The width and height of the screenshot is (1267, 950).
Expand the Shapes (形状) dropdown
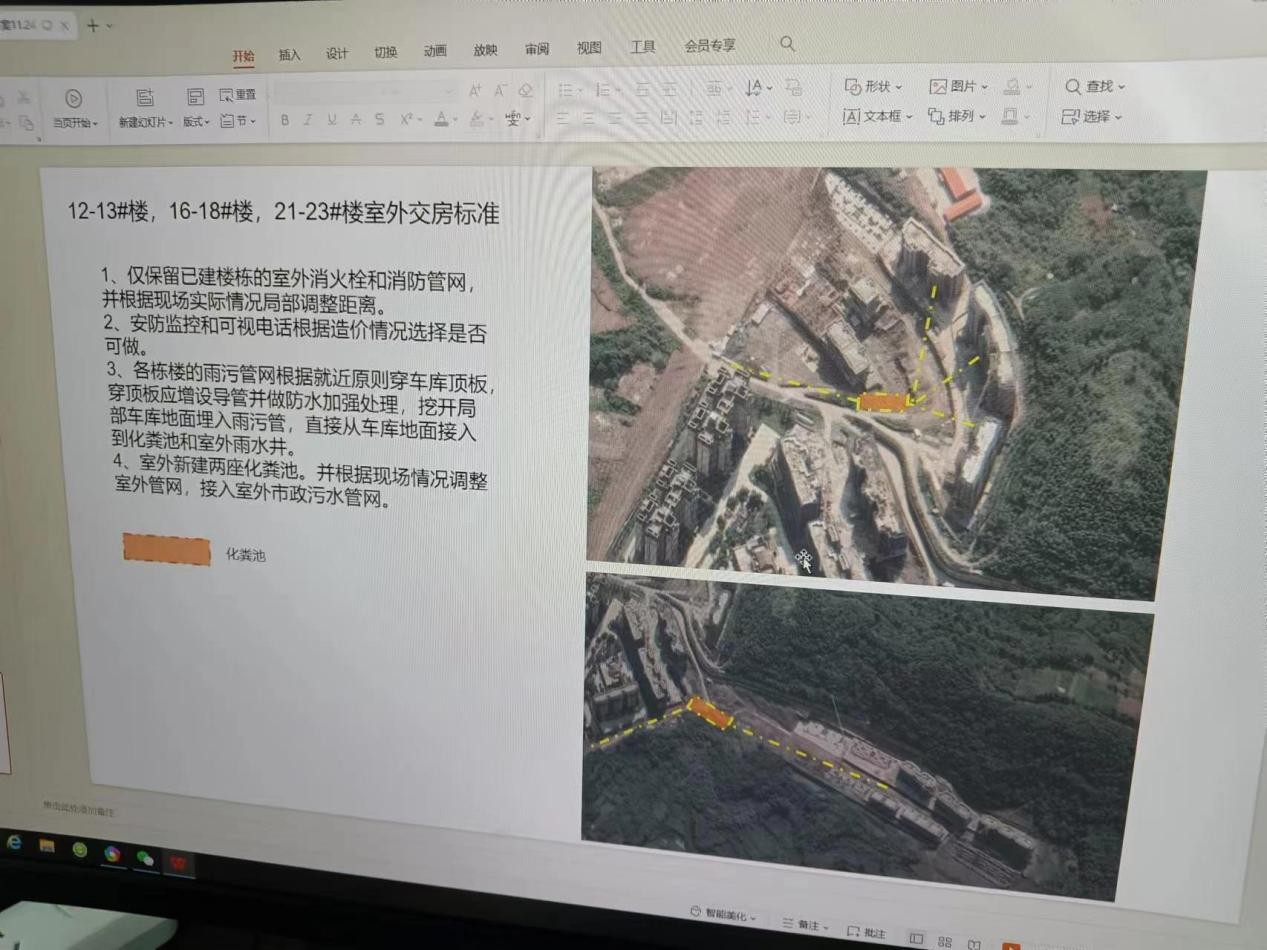[873, 87]
